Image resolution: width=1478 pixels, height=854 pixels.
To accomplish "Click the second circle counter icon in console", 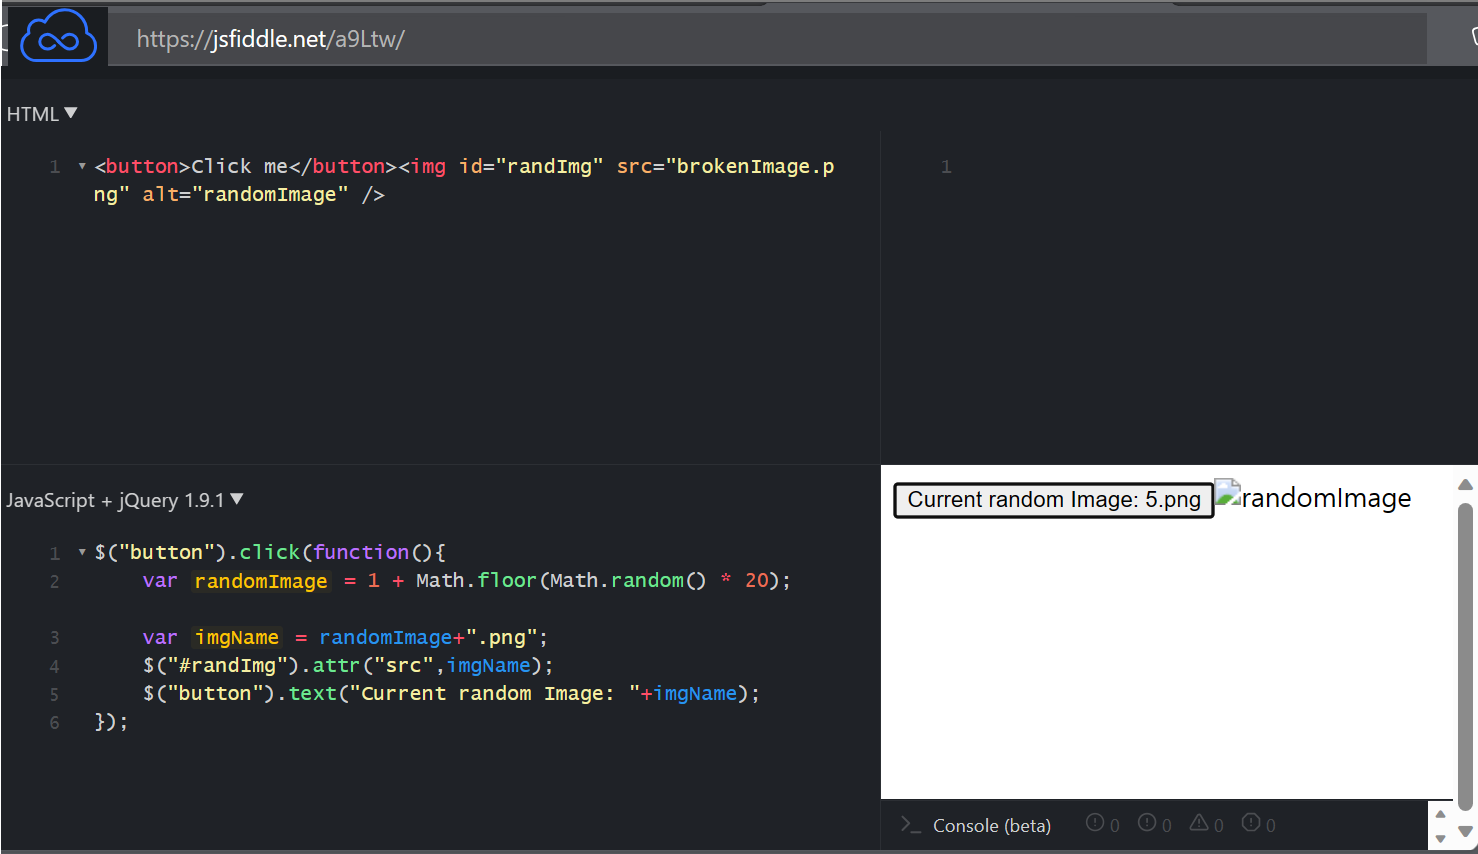I will pyautogui.click(x=1147, y=823).
